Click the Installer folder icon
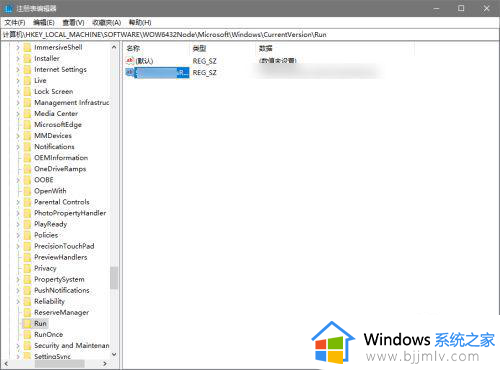 (27, 58)
